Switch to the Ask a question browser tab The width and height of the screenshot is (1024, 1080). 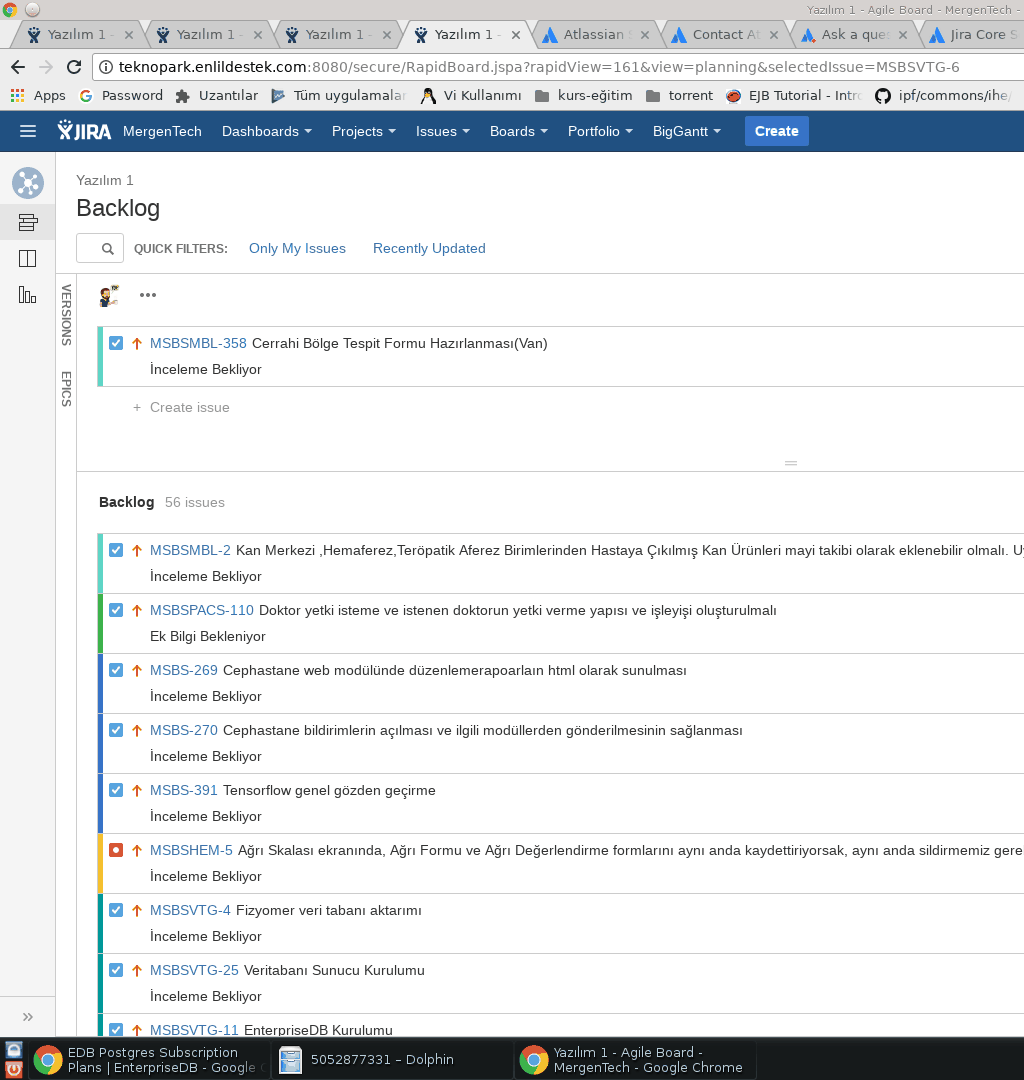pos(854,34)
